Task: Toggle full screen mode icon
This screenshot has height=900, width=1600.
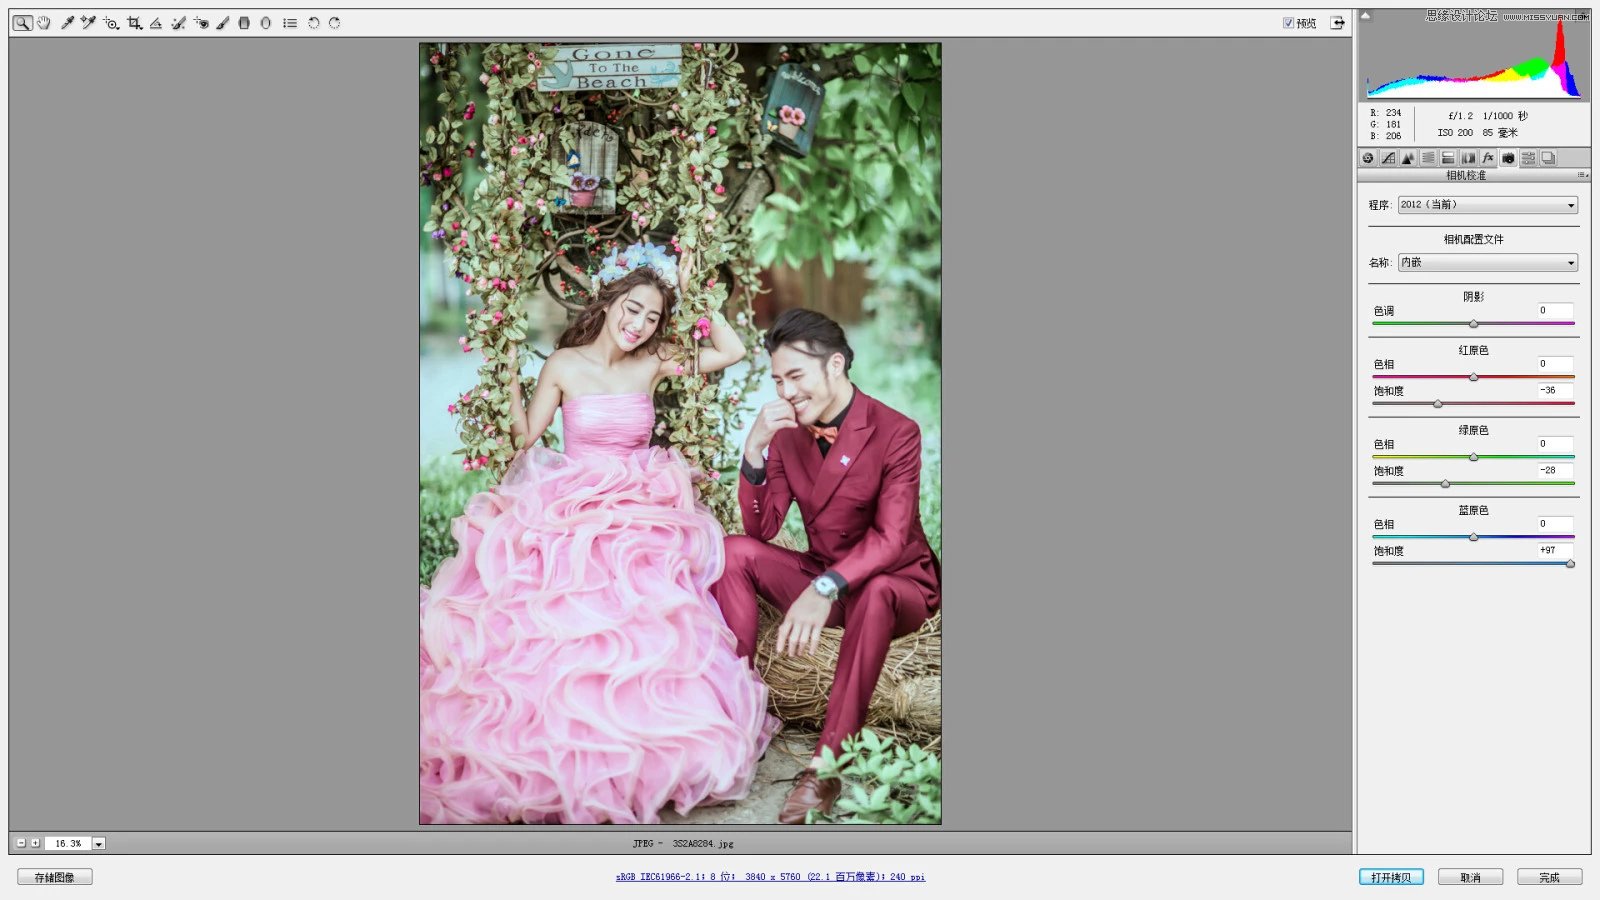Action: [1337, 23]
